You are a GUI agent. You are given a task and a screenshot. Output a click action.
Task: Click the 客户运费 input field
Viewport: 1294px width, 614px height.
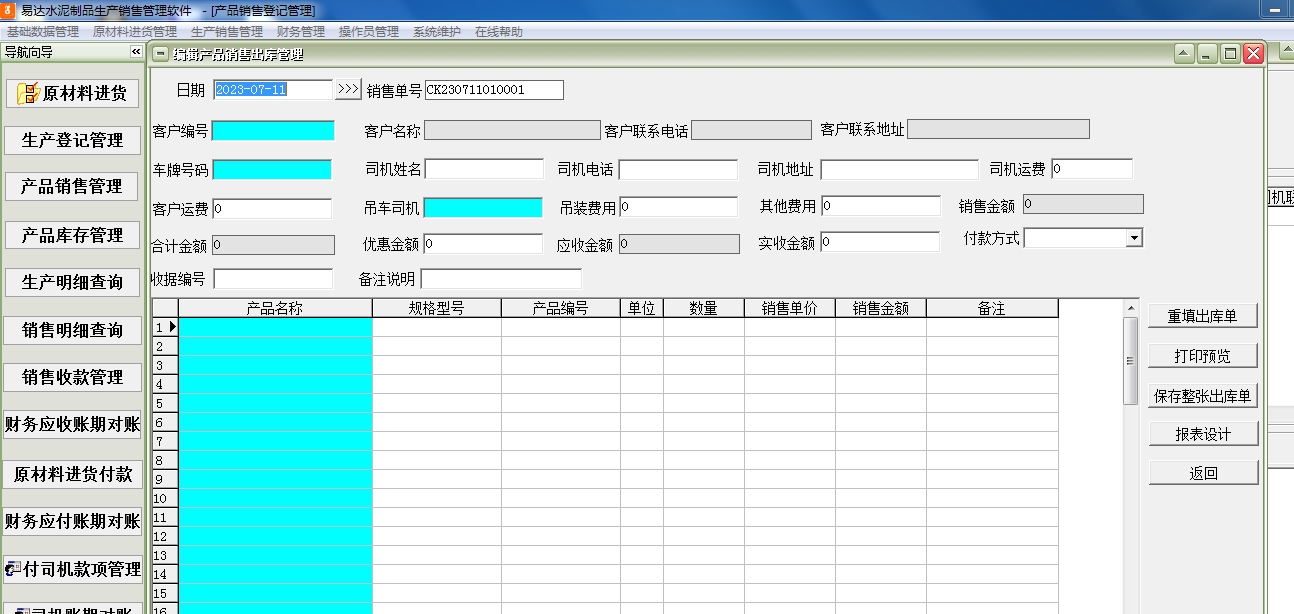[x=272, y=209]
